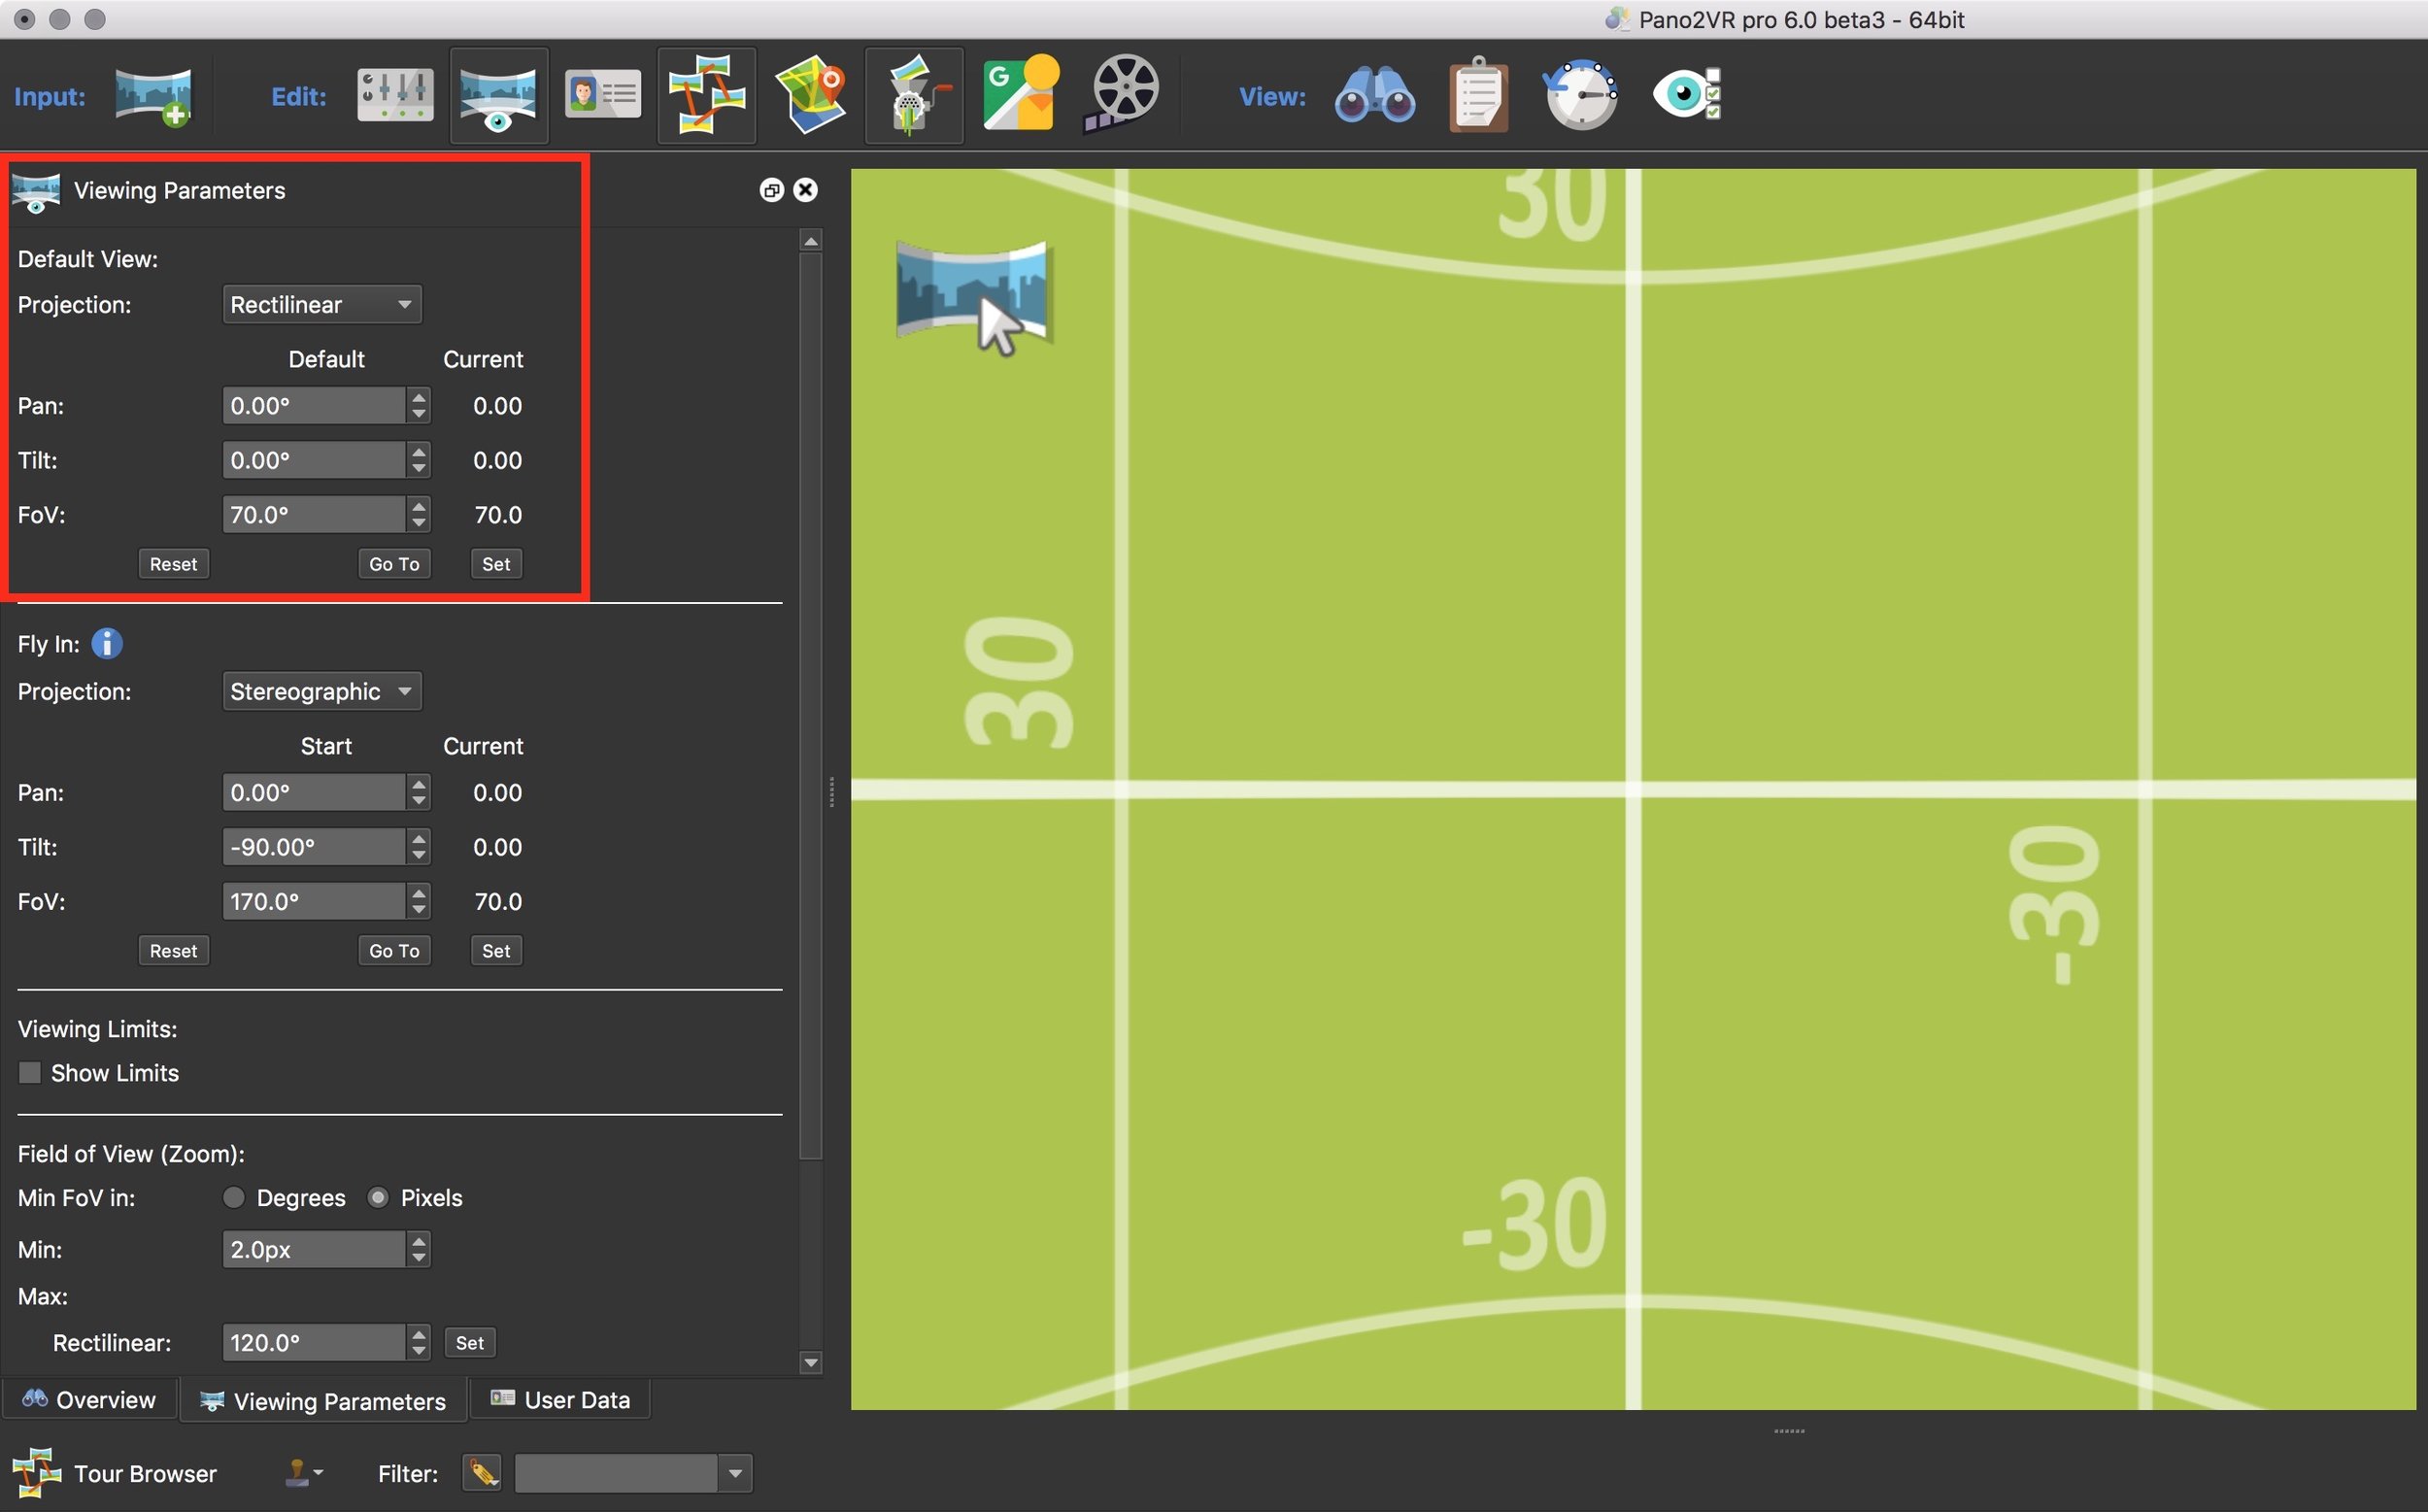
Task: Switch to the User Data tab
Action: tap(561, 1400)
